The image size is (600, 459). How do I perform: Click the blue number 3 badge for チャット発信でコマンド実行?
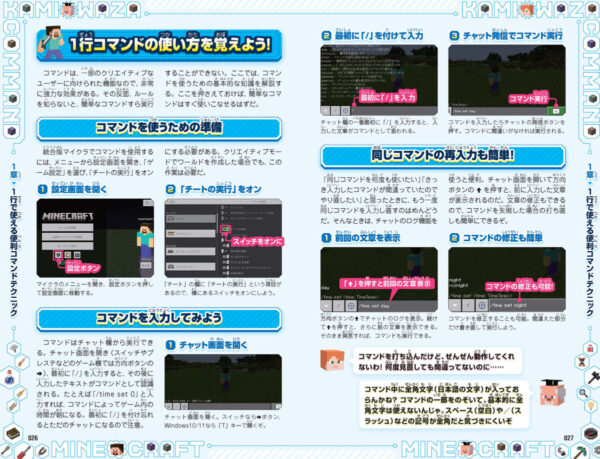point(453,35)
